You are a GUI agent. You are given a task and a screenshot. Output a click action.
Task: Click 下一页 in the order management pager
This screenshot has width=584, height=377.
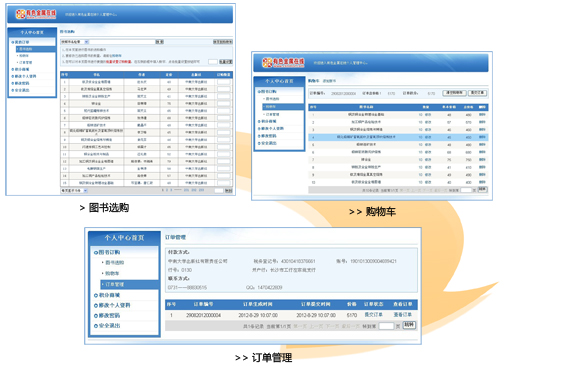pos(332,326)
